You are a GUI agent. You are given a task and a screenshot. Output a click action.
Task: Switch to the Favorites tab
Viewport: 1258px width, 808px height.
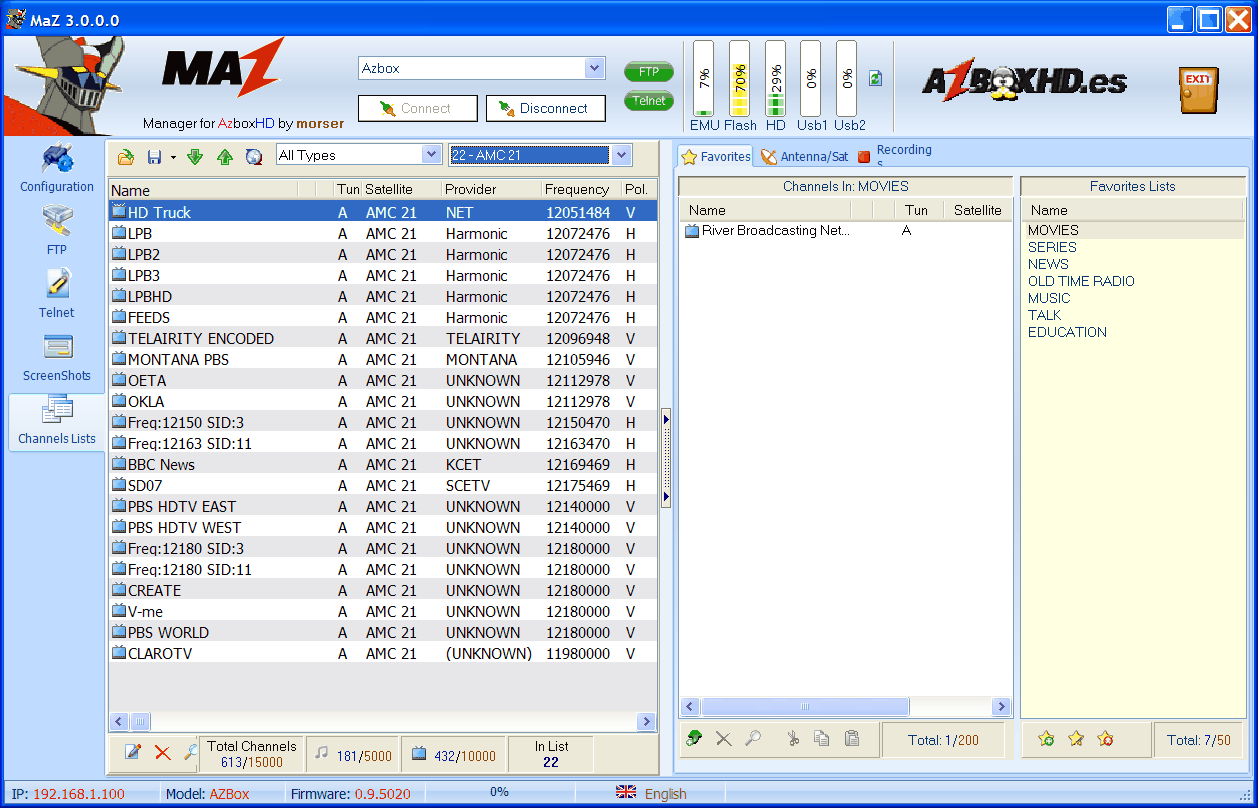pyautogui.click(x=715, y=156)
